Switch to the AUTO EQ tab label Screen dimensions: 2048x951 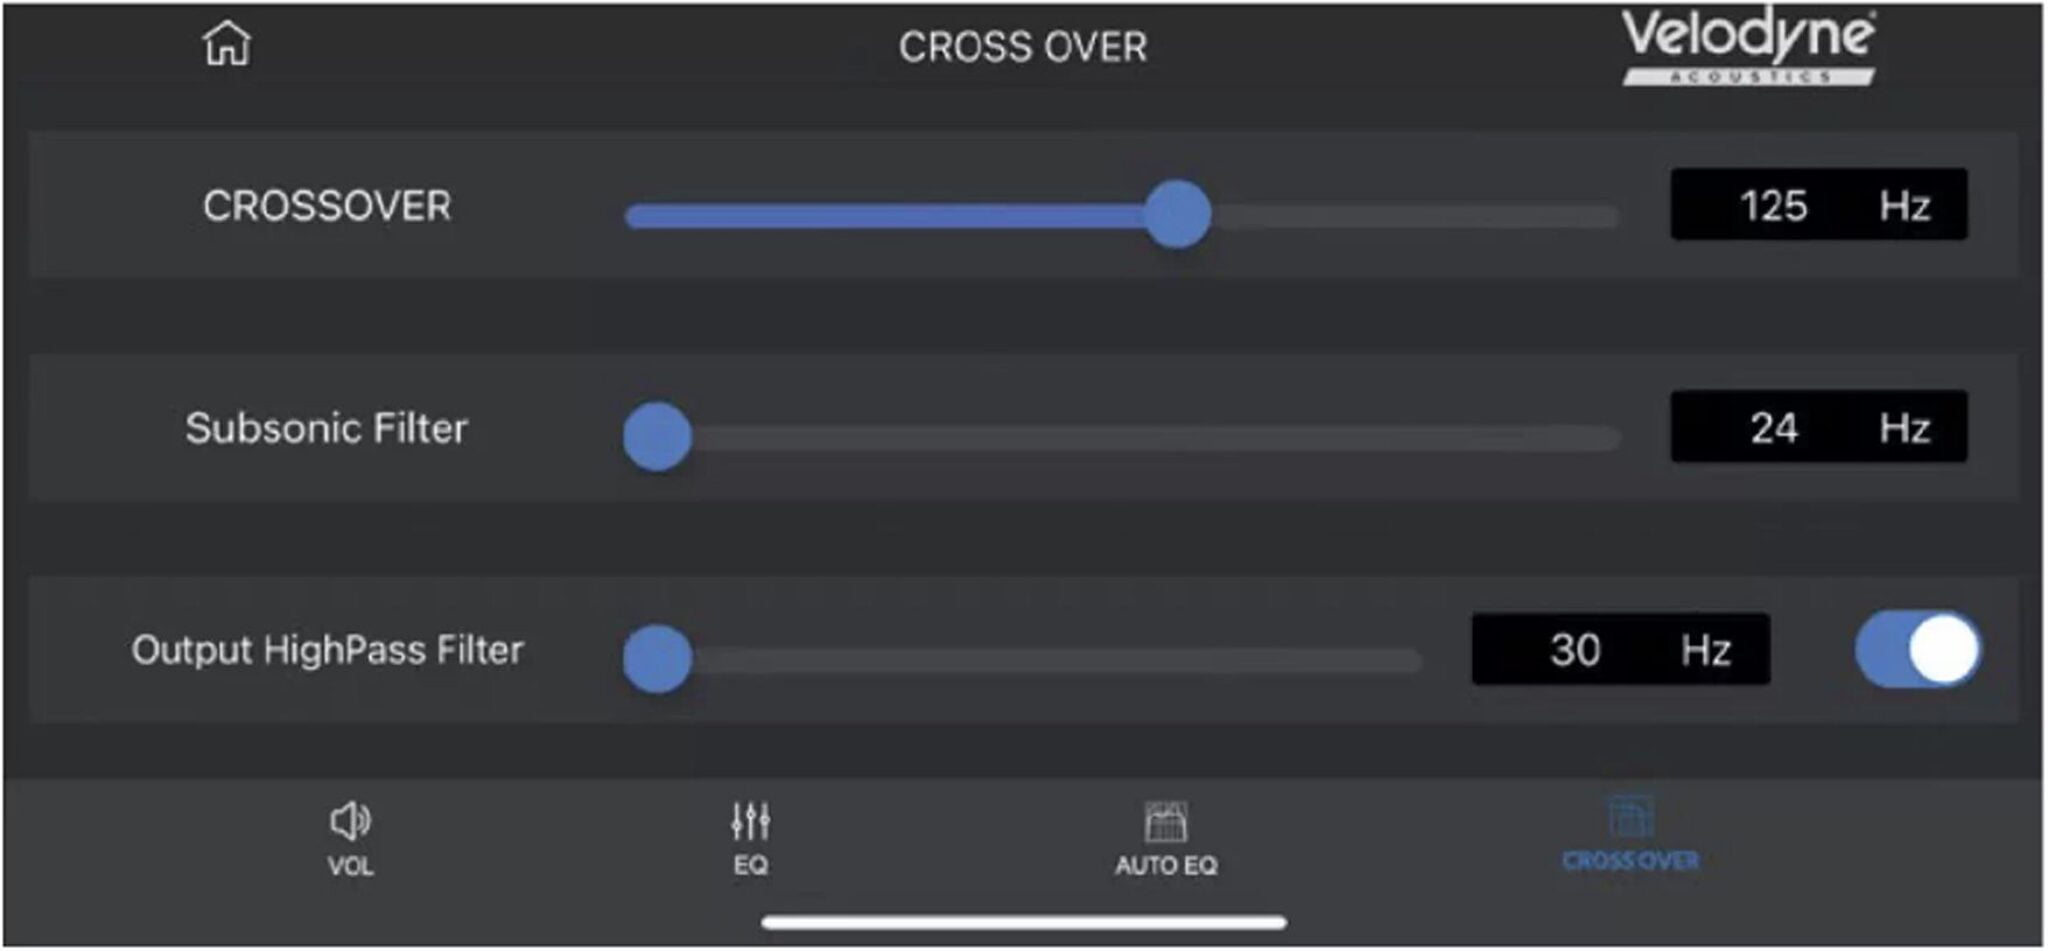[1166, 865]
